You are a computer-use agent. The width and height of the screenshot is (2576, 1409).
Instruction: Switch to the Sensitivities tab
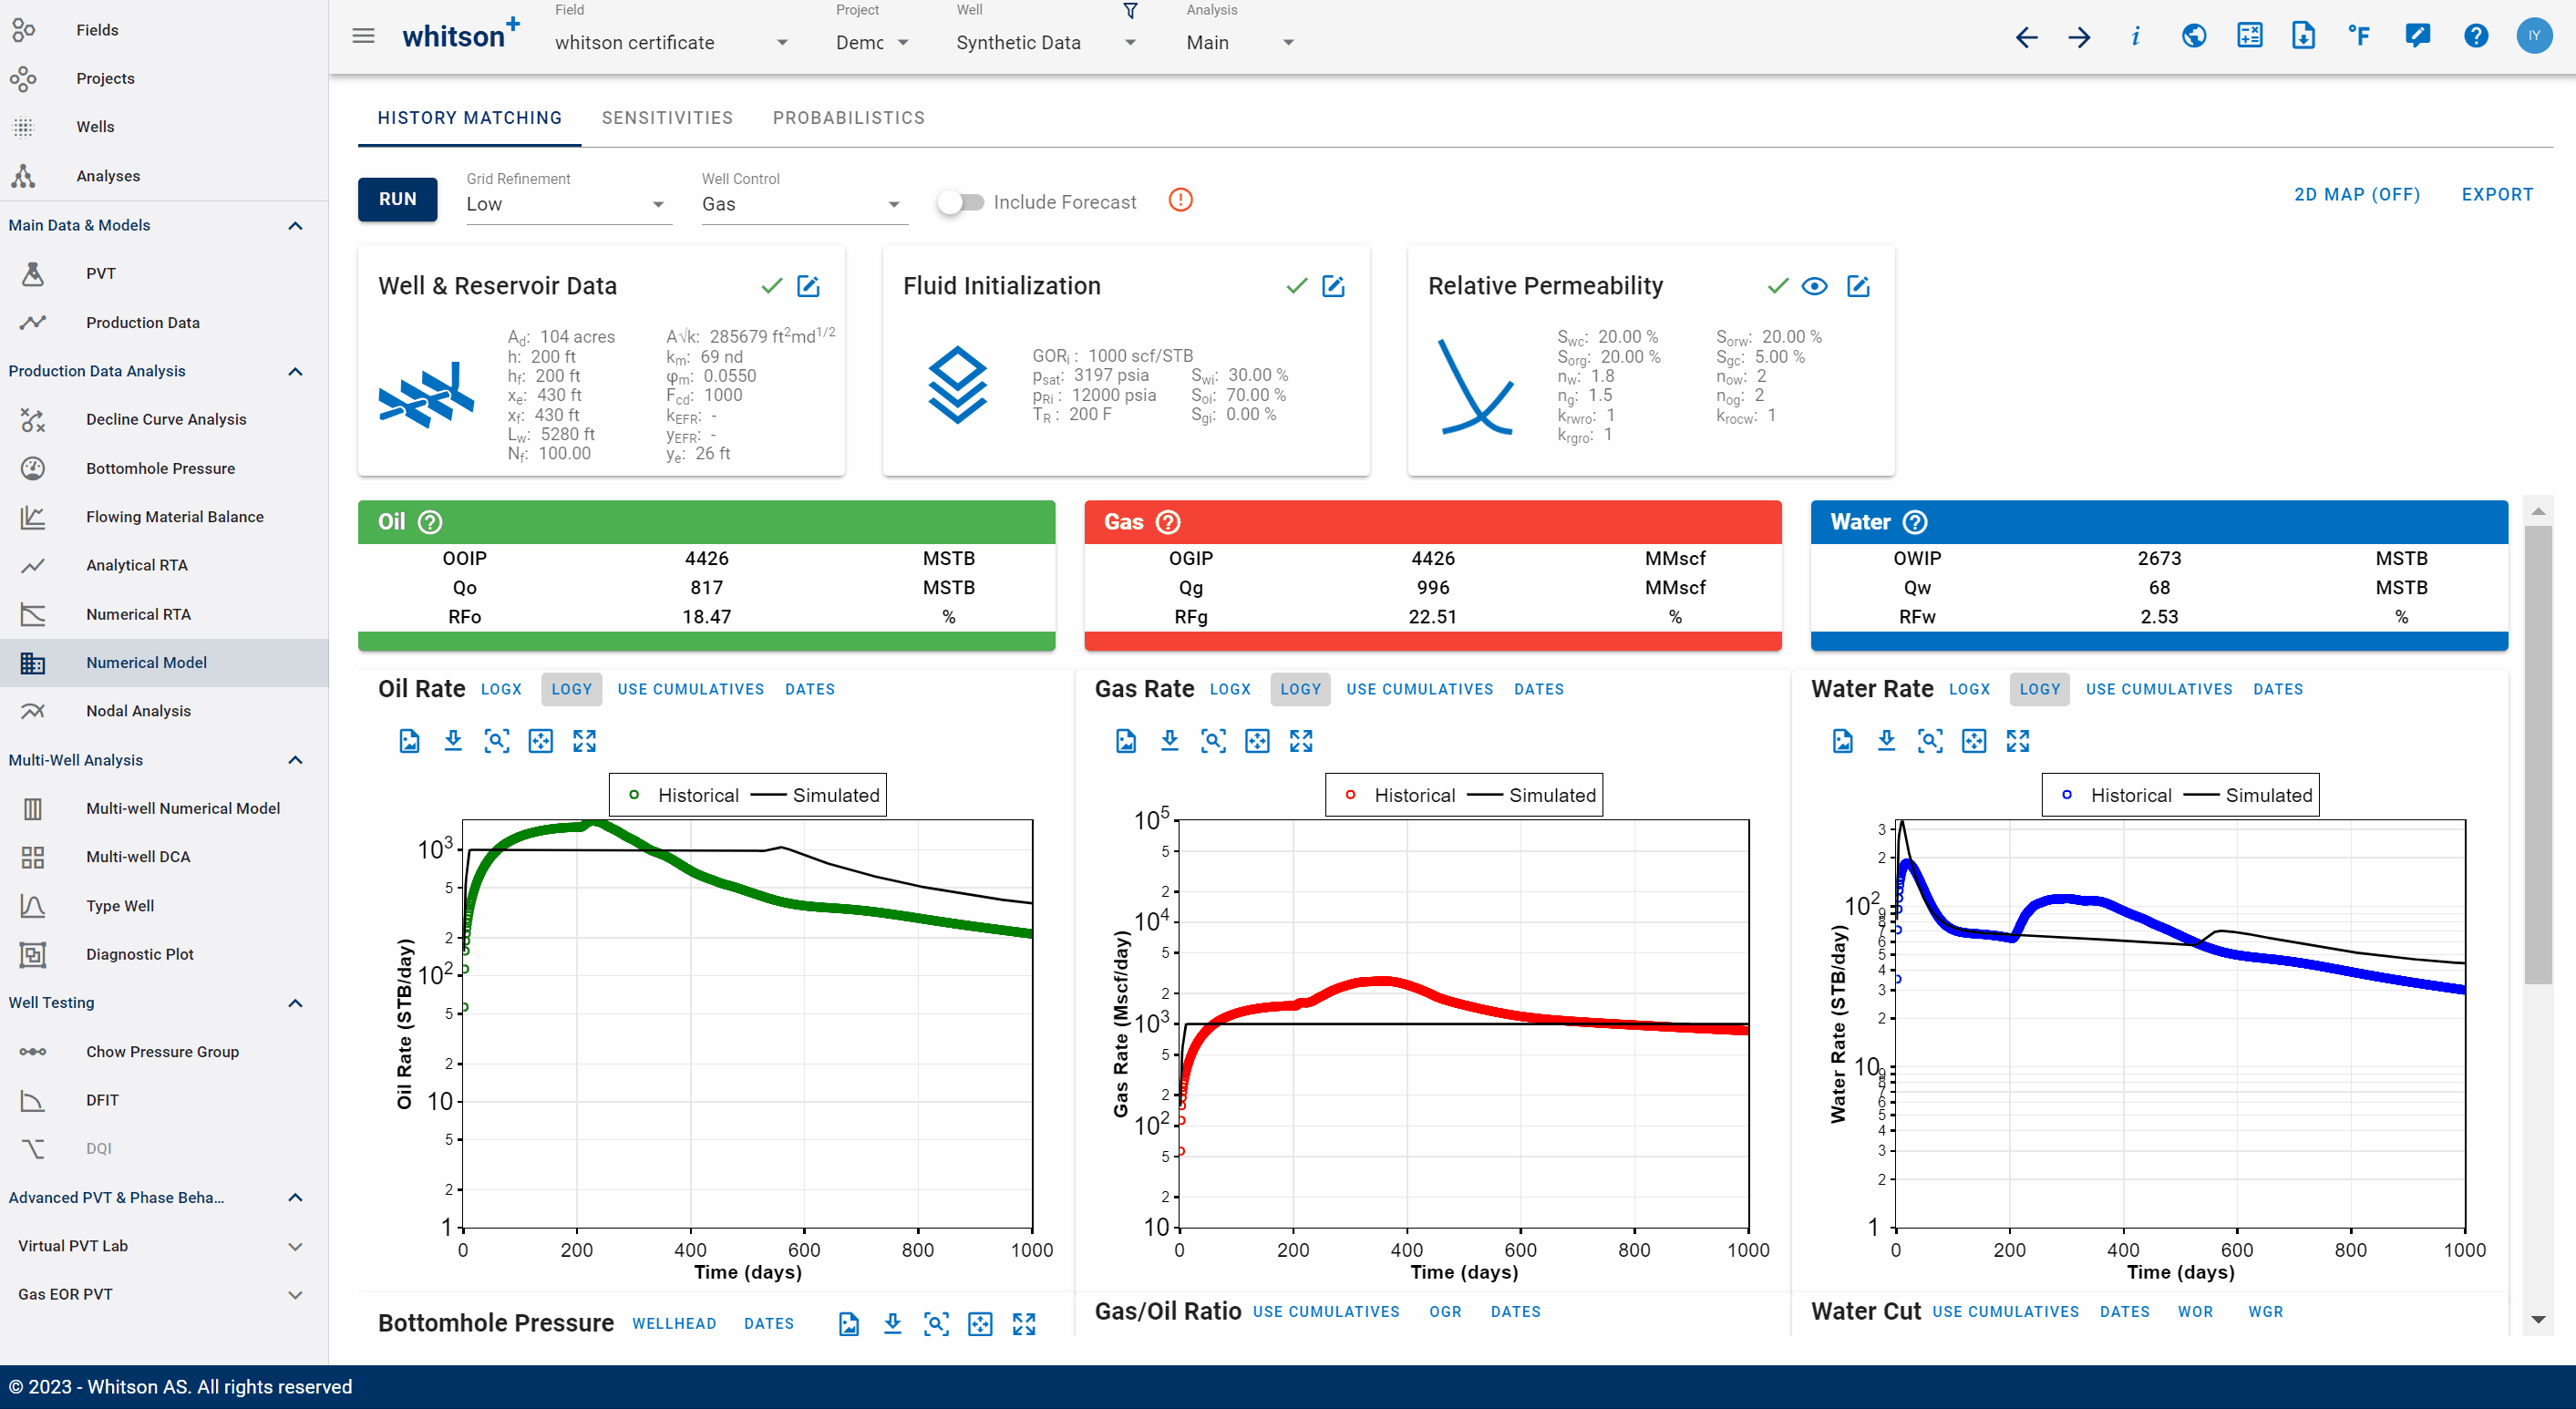[x=667, y=118]
